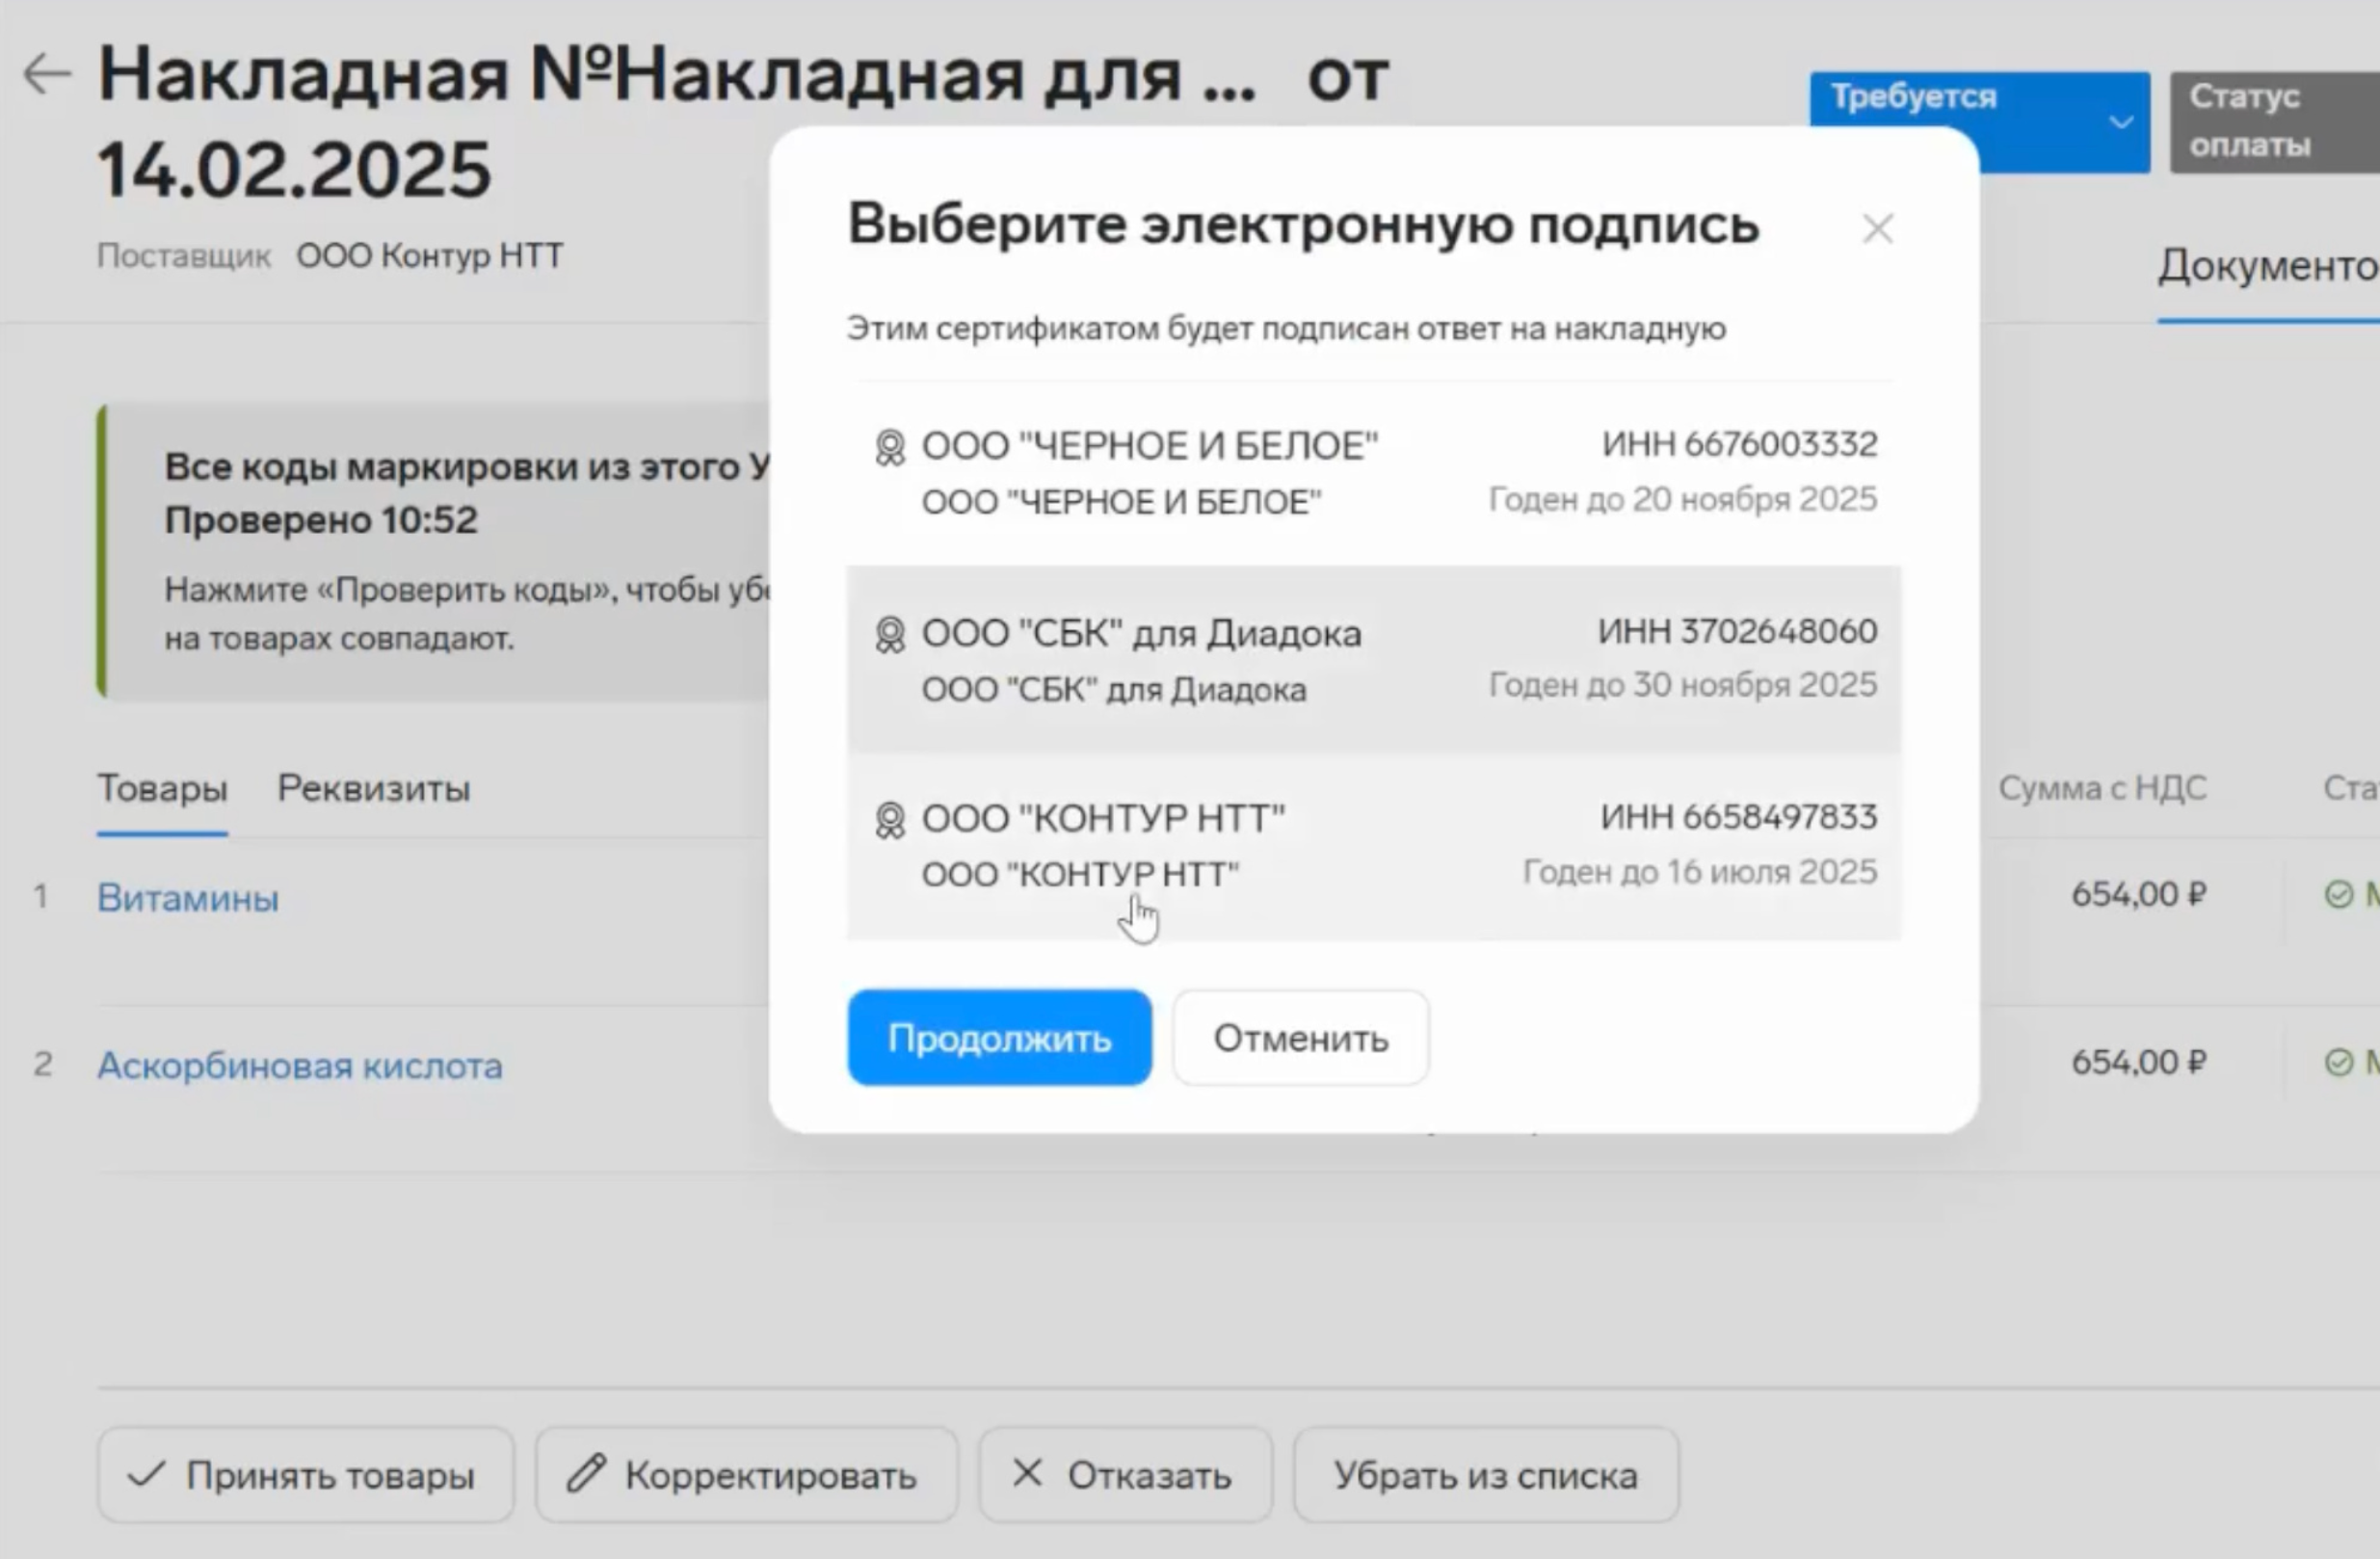
Task: Click supplier name ООО Контур НТТ
Action: click(x=430, y=256)
